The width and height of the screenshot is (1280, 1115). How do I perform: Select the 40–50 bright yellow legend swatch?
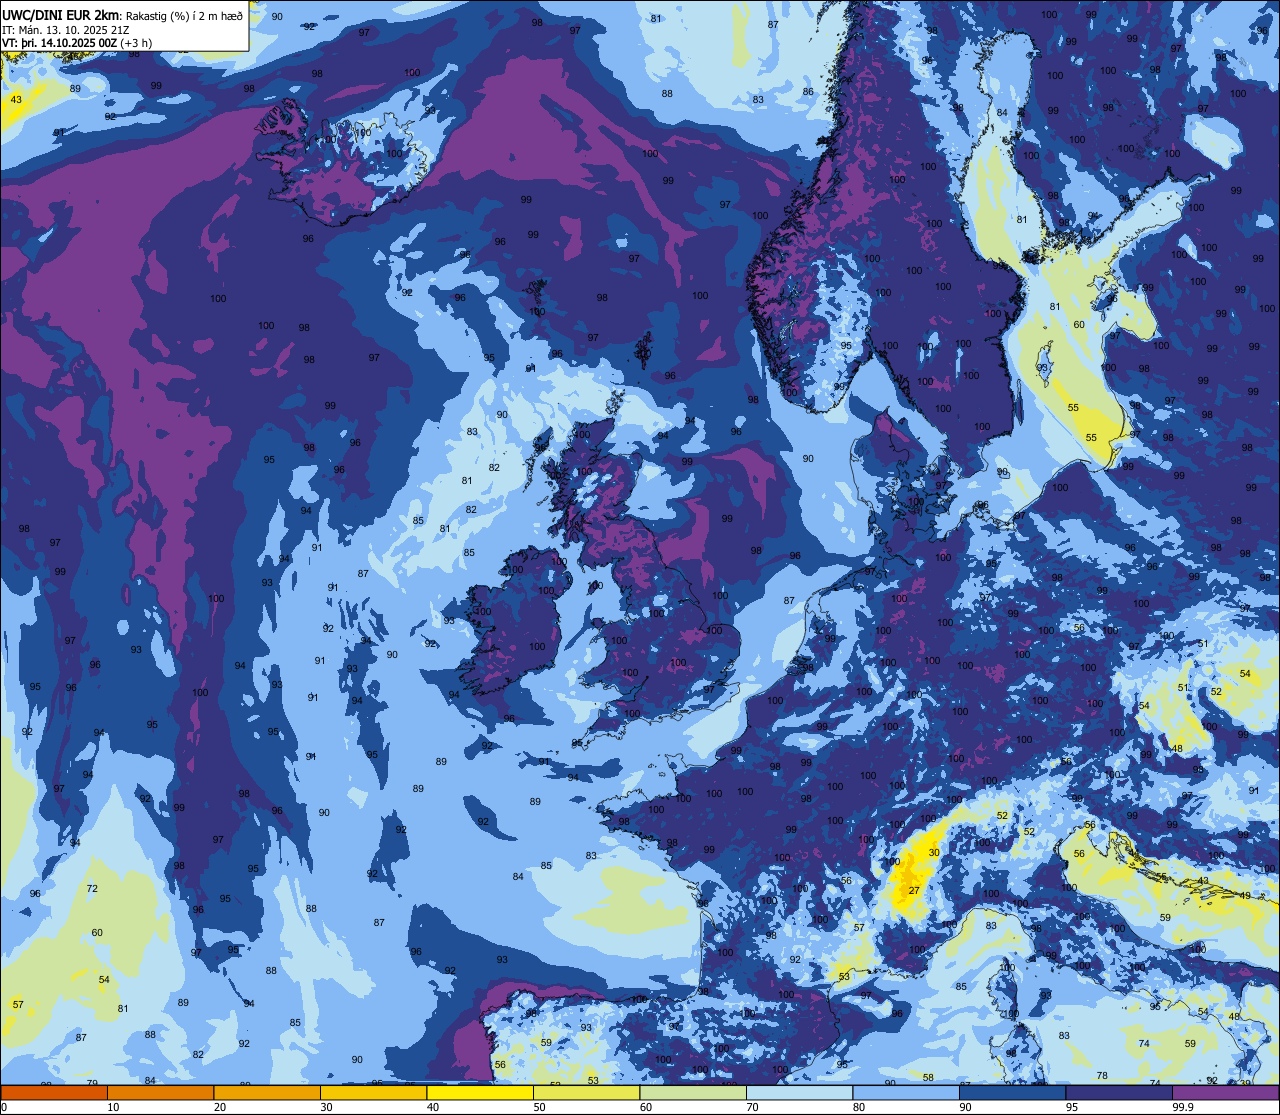click(x=480, y=1093)
